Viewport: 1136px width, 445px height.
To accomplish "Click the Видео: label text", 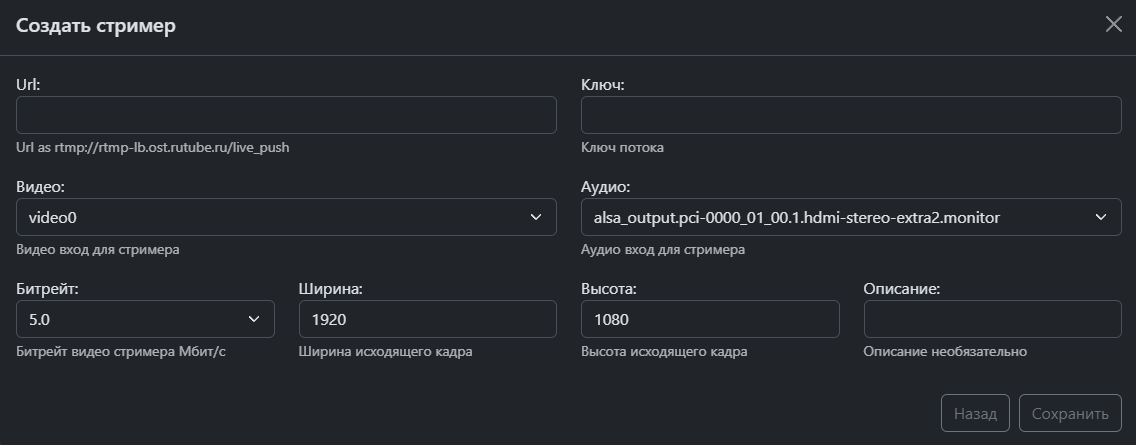I will 41,187.
